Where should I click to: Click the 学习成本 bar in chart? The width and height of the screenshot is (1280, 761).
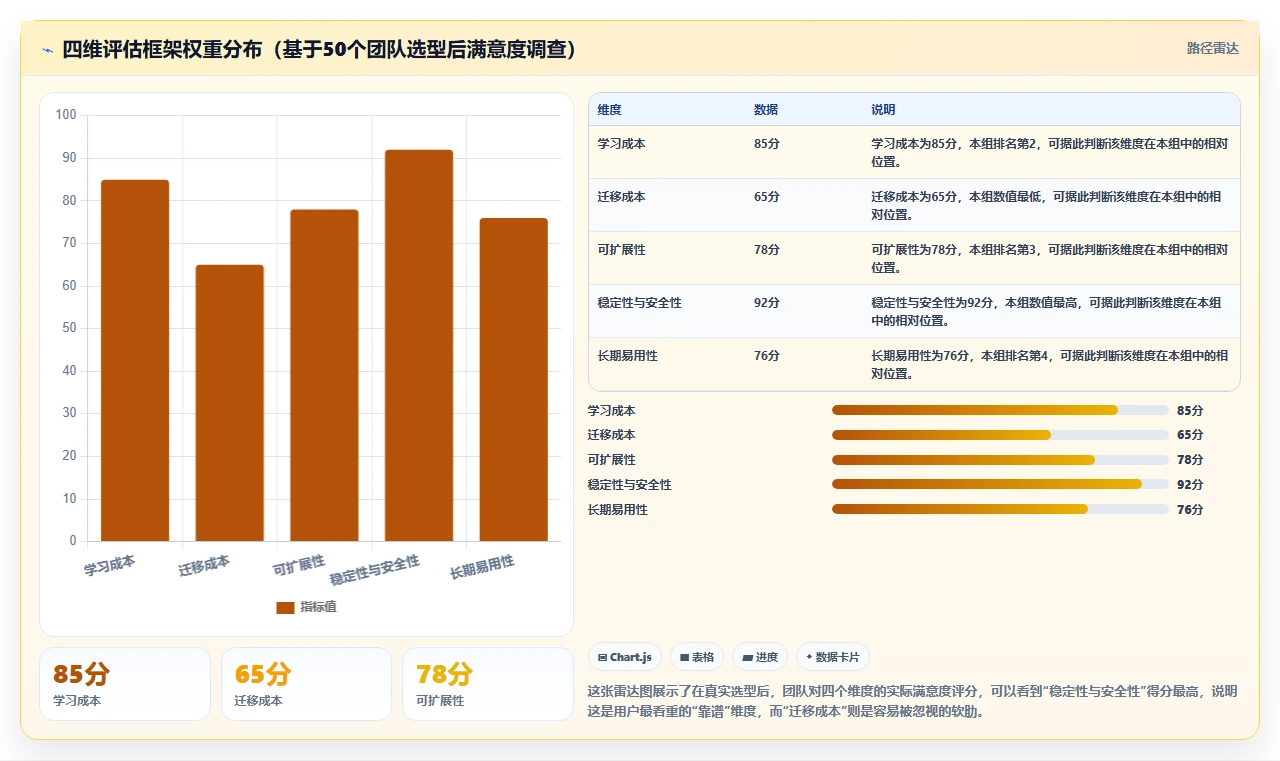tap(135, 361)
